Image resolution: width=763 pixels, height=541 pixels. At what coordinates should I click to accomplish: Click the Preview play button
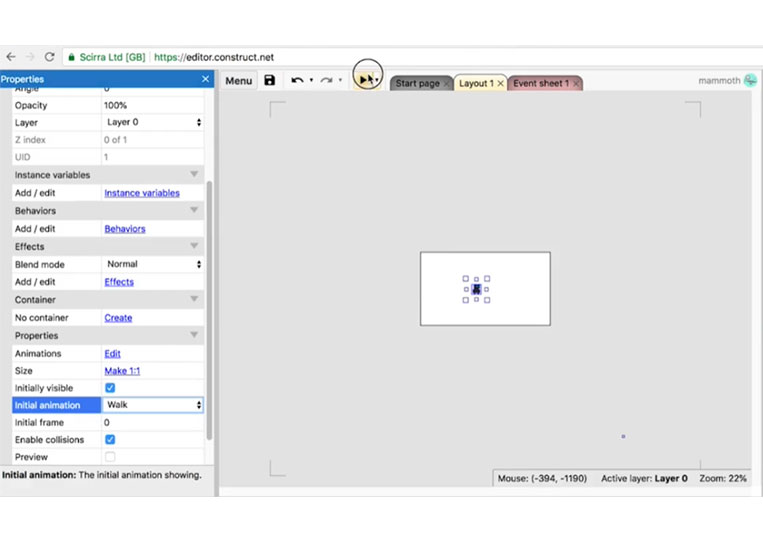click(x=364, y=80)
